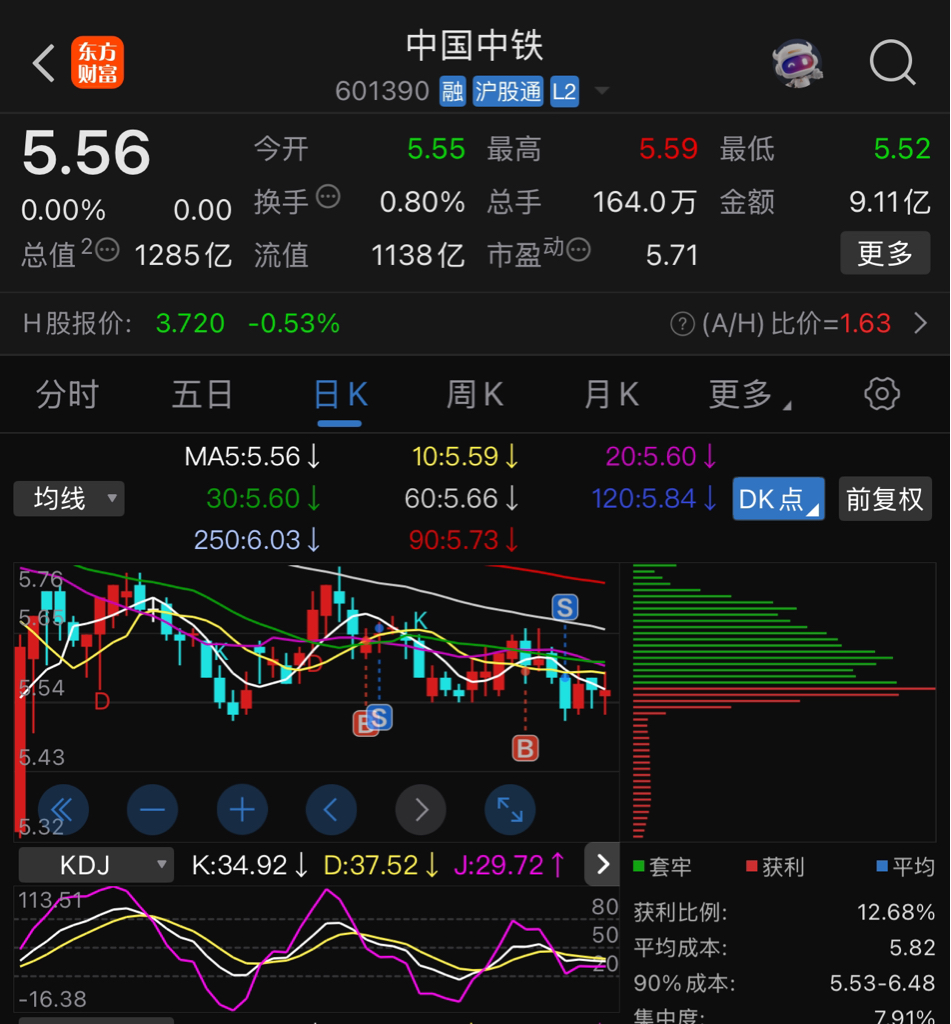The width and height of the screenshot is (951, 1024).
Task: Expand the 更多 chart period menu
Action: 750,394
